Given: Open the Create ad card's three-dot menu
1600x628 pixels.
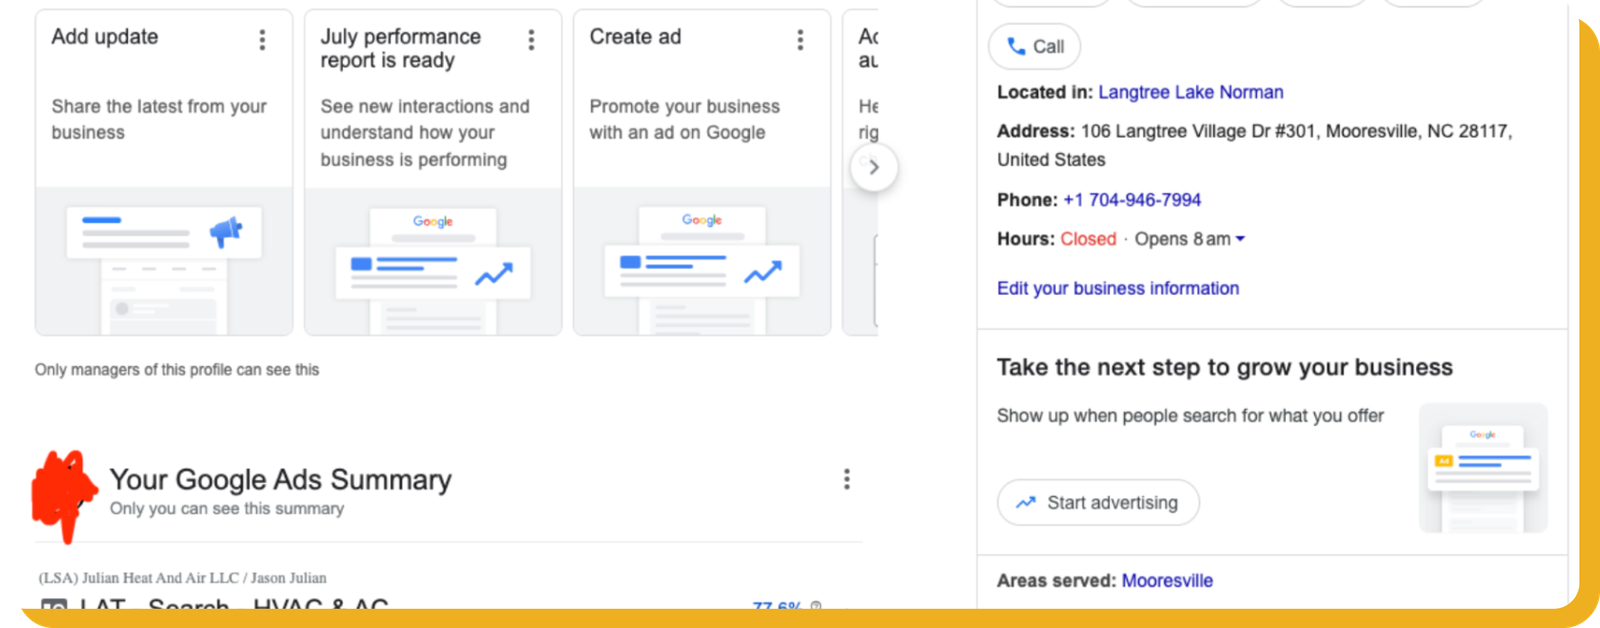Looking at the screenshot, I should pos(800,40).
